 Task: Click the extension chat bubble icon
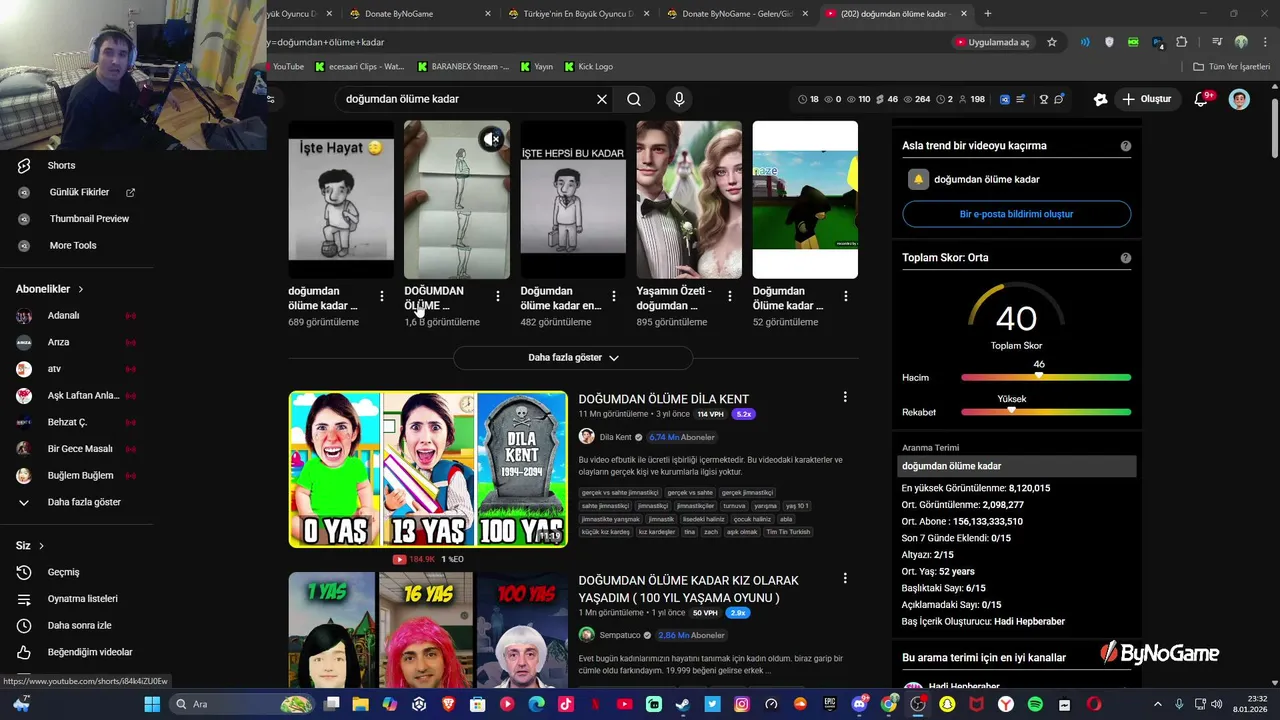(1058, 99)
